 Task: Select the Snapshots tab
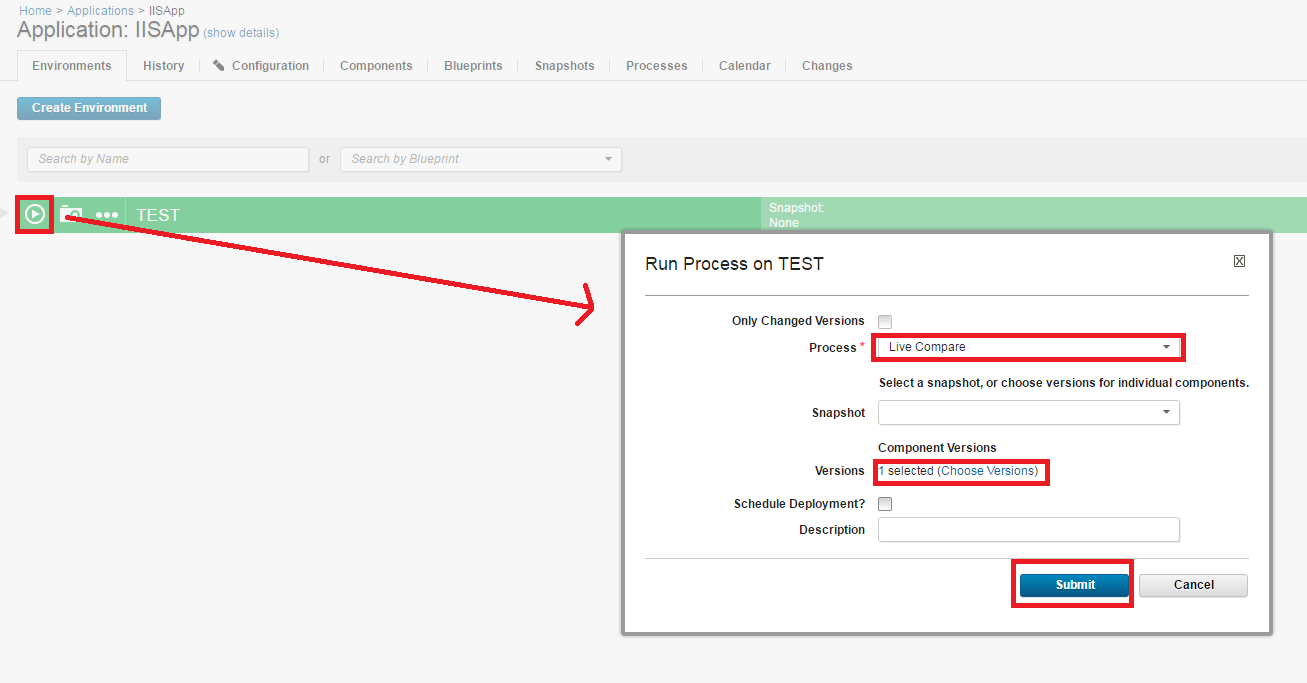(564, 66)
